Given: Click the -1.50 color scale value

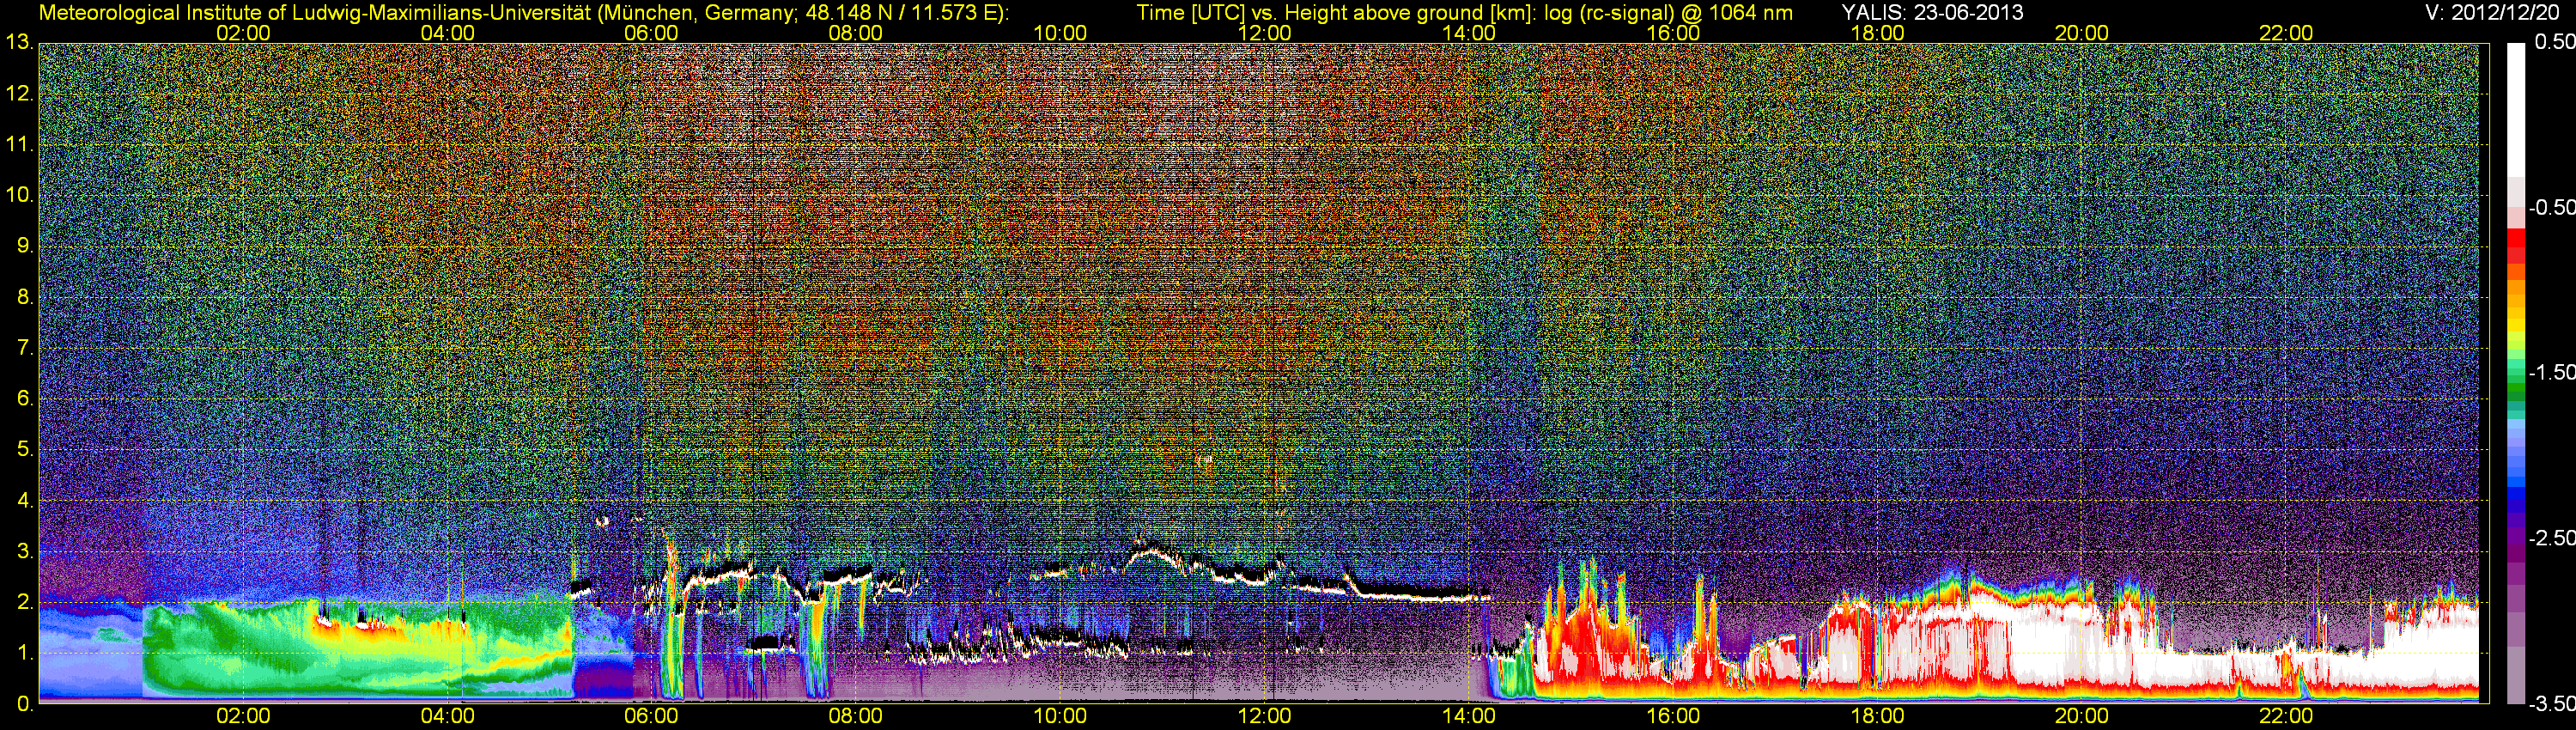Looking at the screenshot, I should 2550,372.
